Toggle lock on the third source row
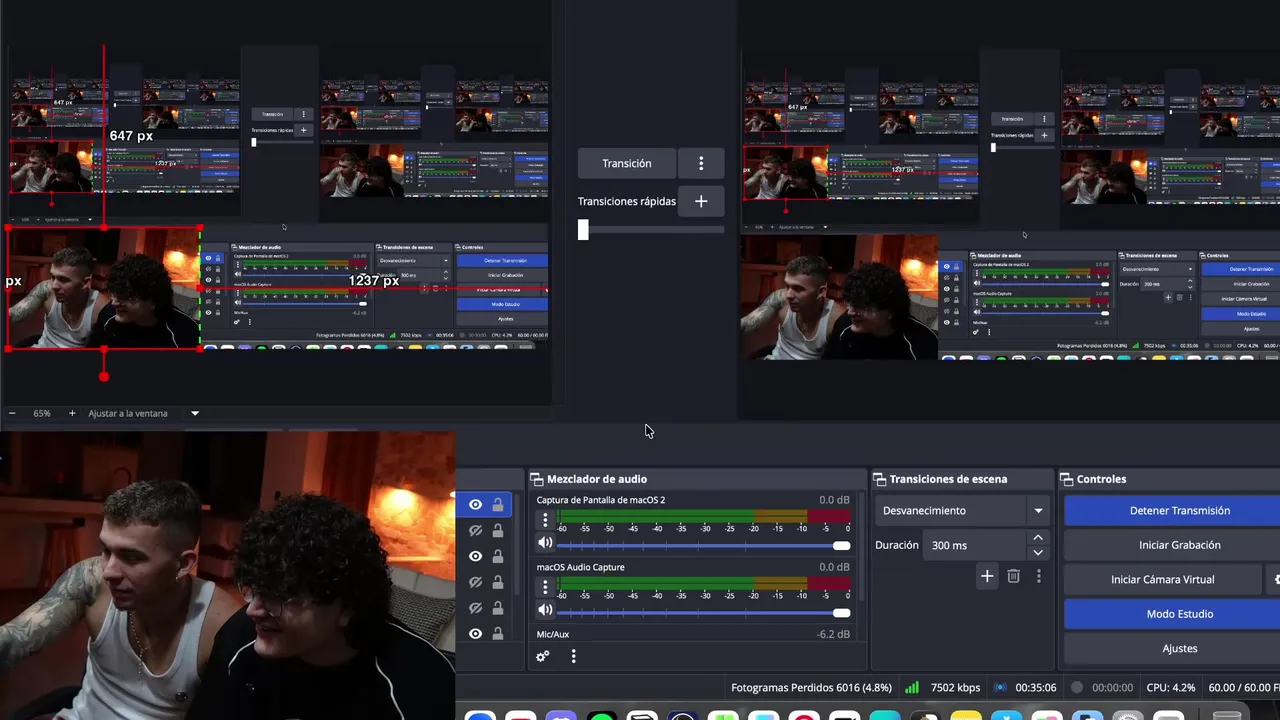The height and width of the screenshot is (720, 1280). click(x=498, y=556)
